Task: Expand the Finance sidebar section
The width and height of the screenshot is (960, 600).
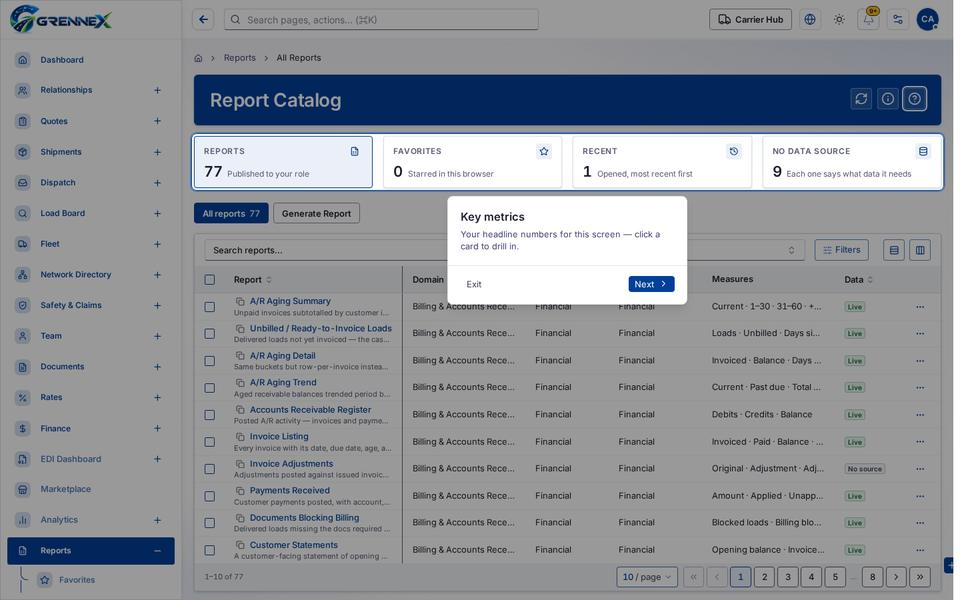Action: pyautogui.click(x=157, y=429)
